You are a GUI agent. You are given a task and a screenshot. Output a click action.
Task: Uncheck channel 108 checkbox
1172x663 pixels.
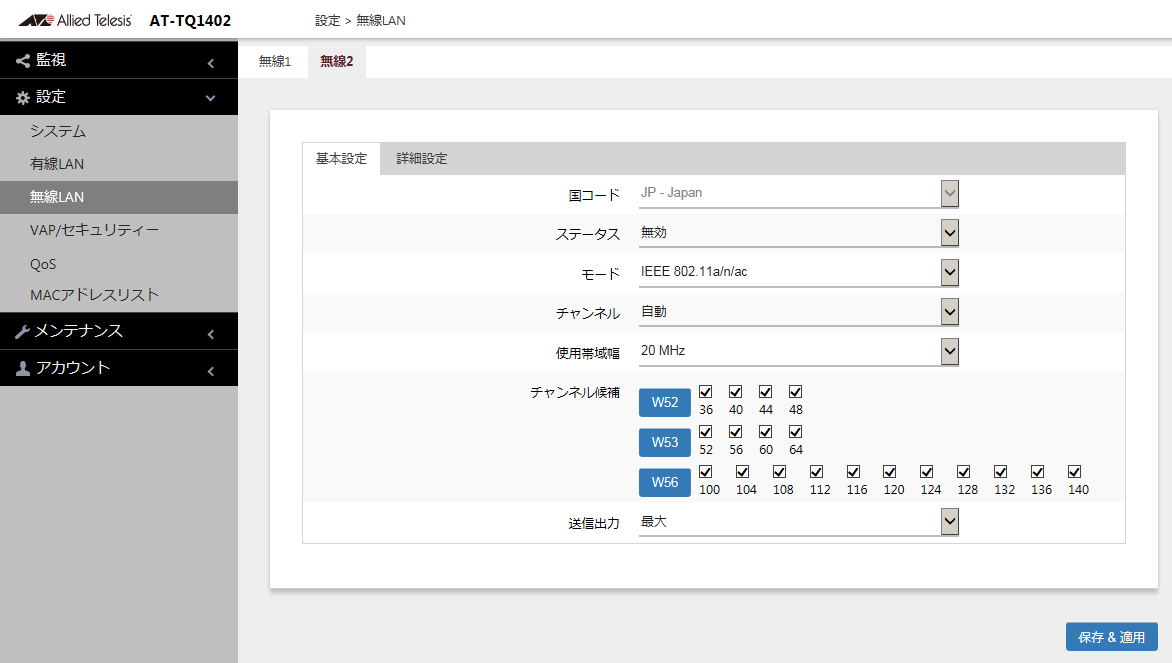[x=780, y=472]
